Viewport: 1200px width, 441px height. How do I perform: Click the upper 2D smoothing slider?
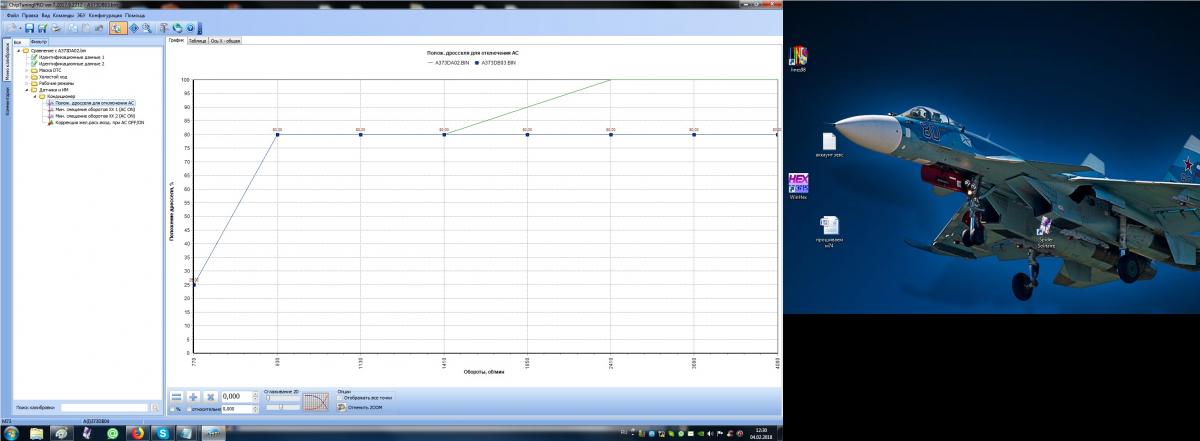pos(282,398)
